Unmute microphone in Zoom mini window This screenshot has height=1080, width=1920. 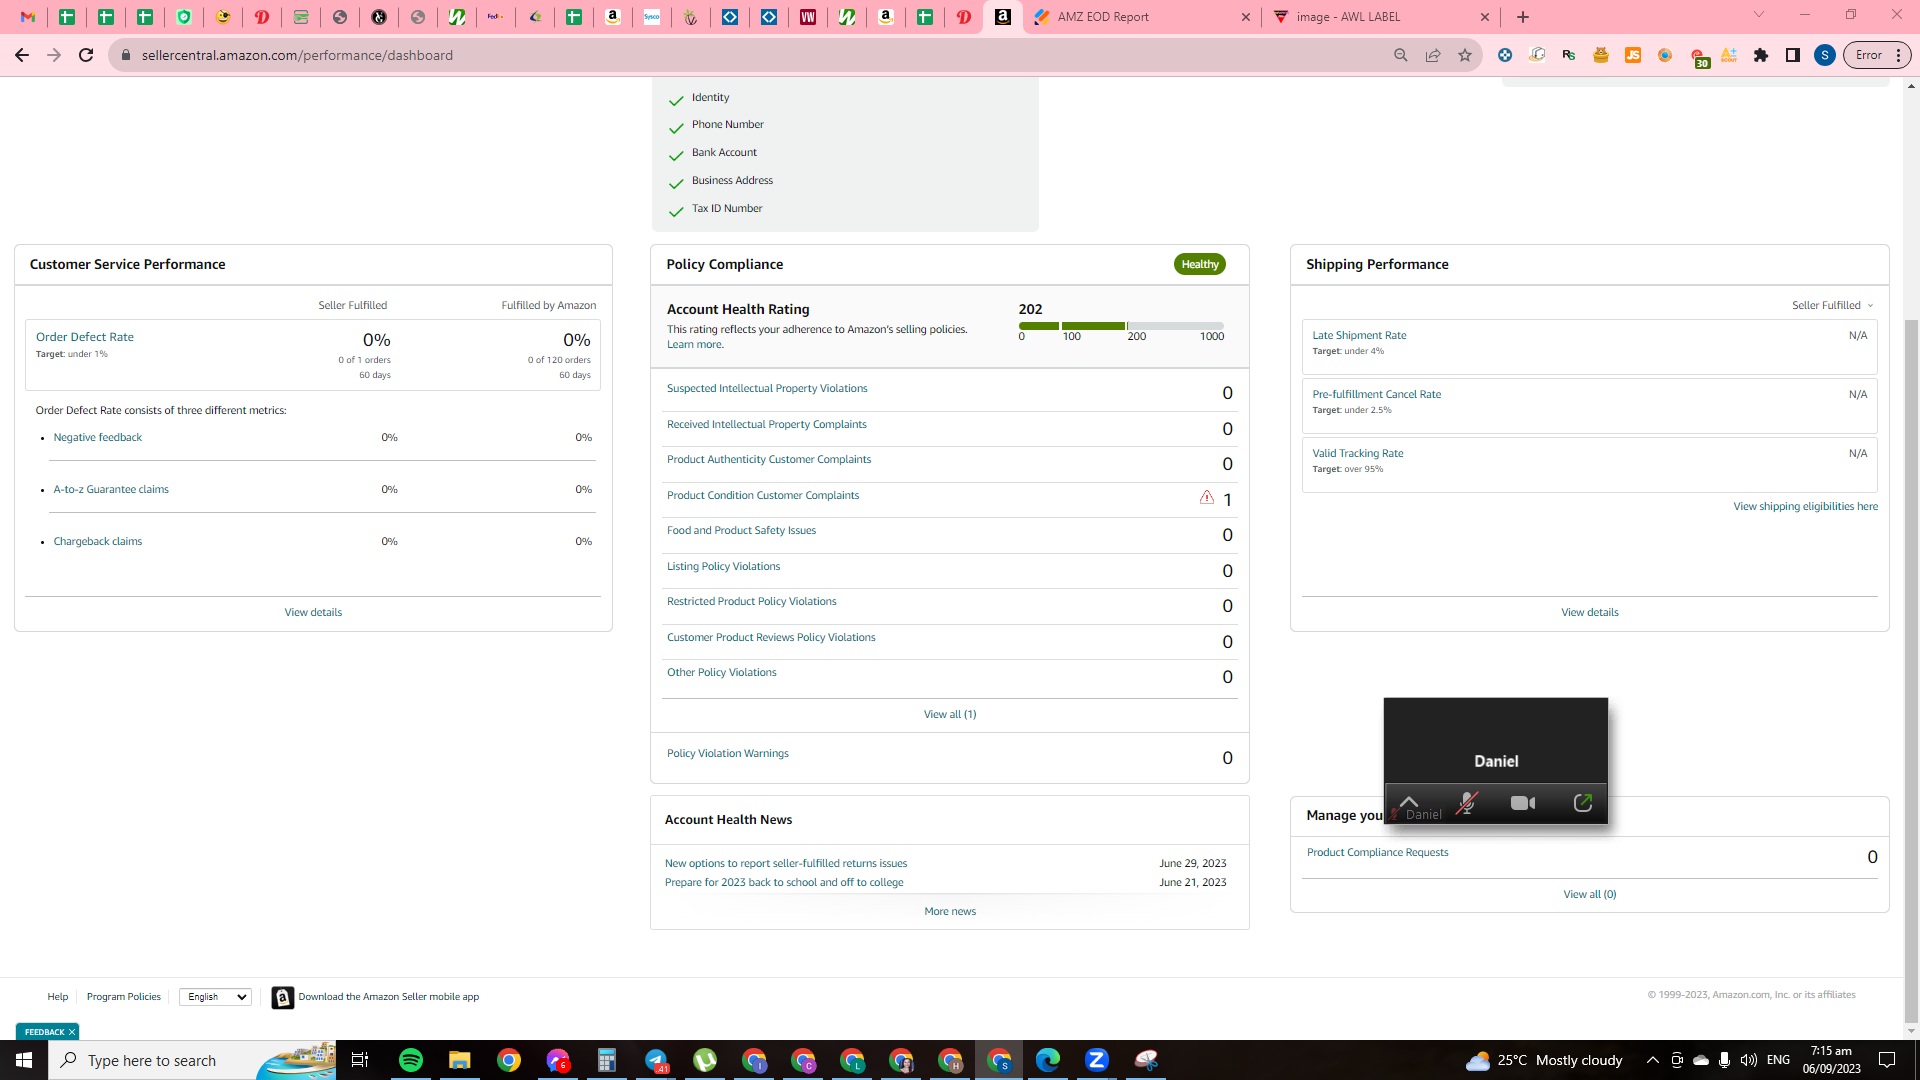pos(1466,803)
